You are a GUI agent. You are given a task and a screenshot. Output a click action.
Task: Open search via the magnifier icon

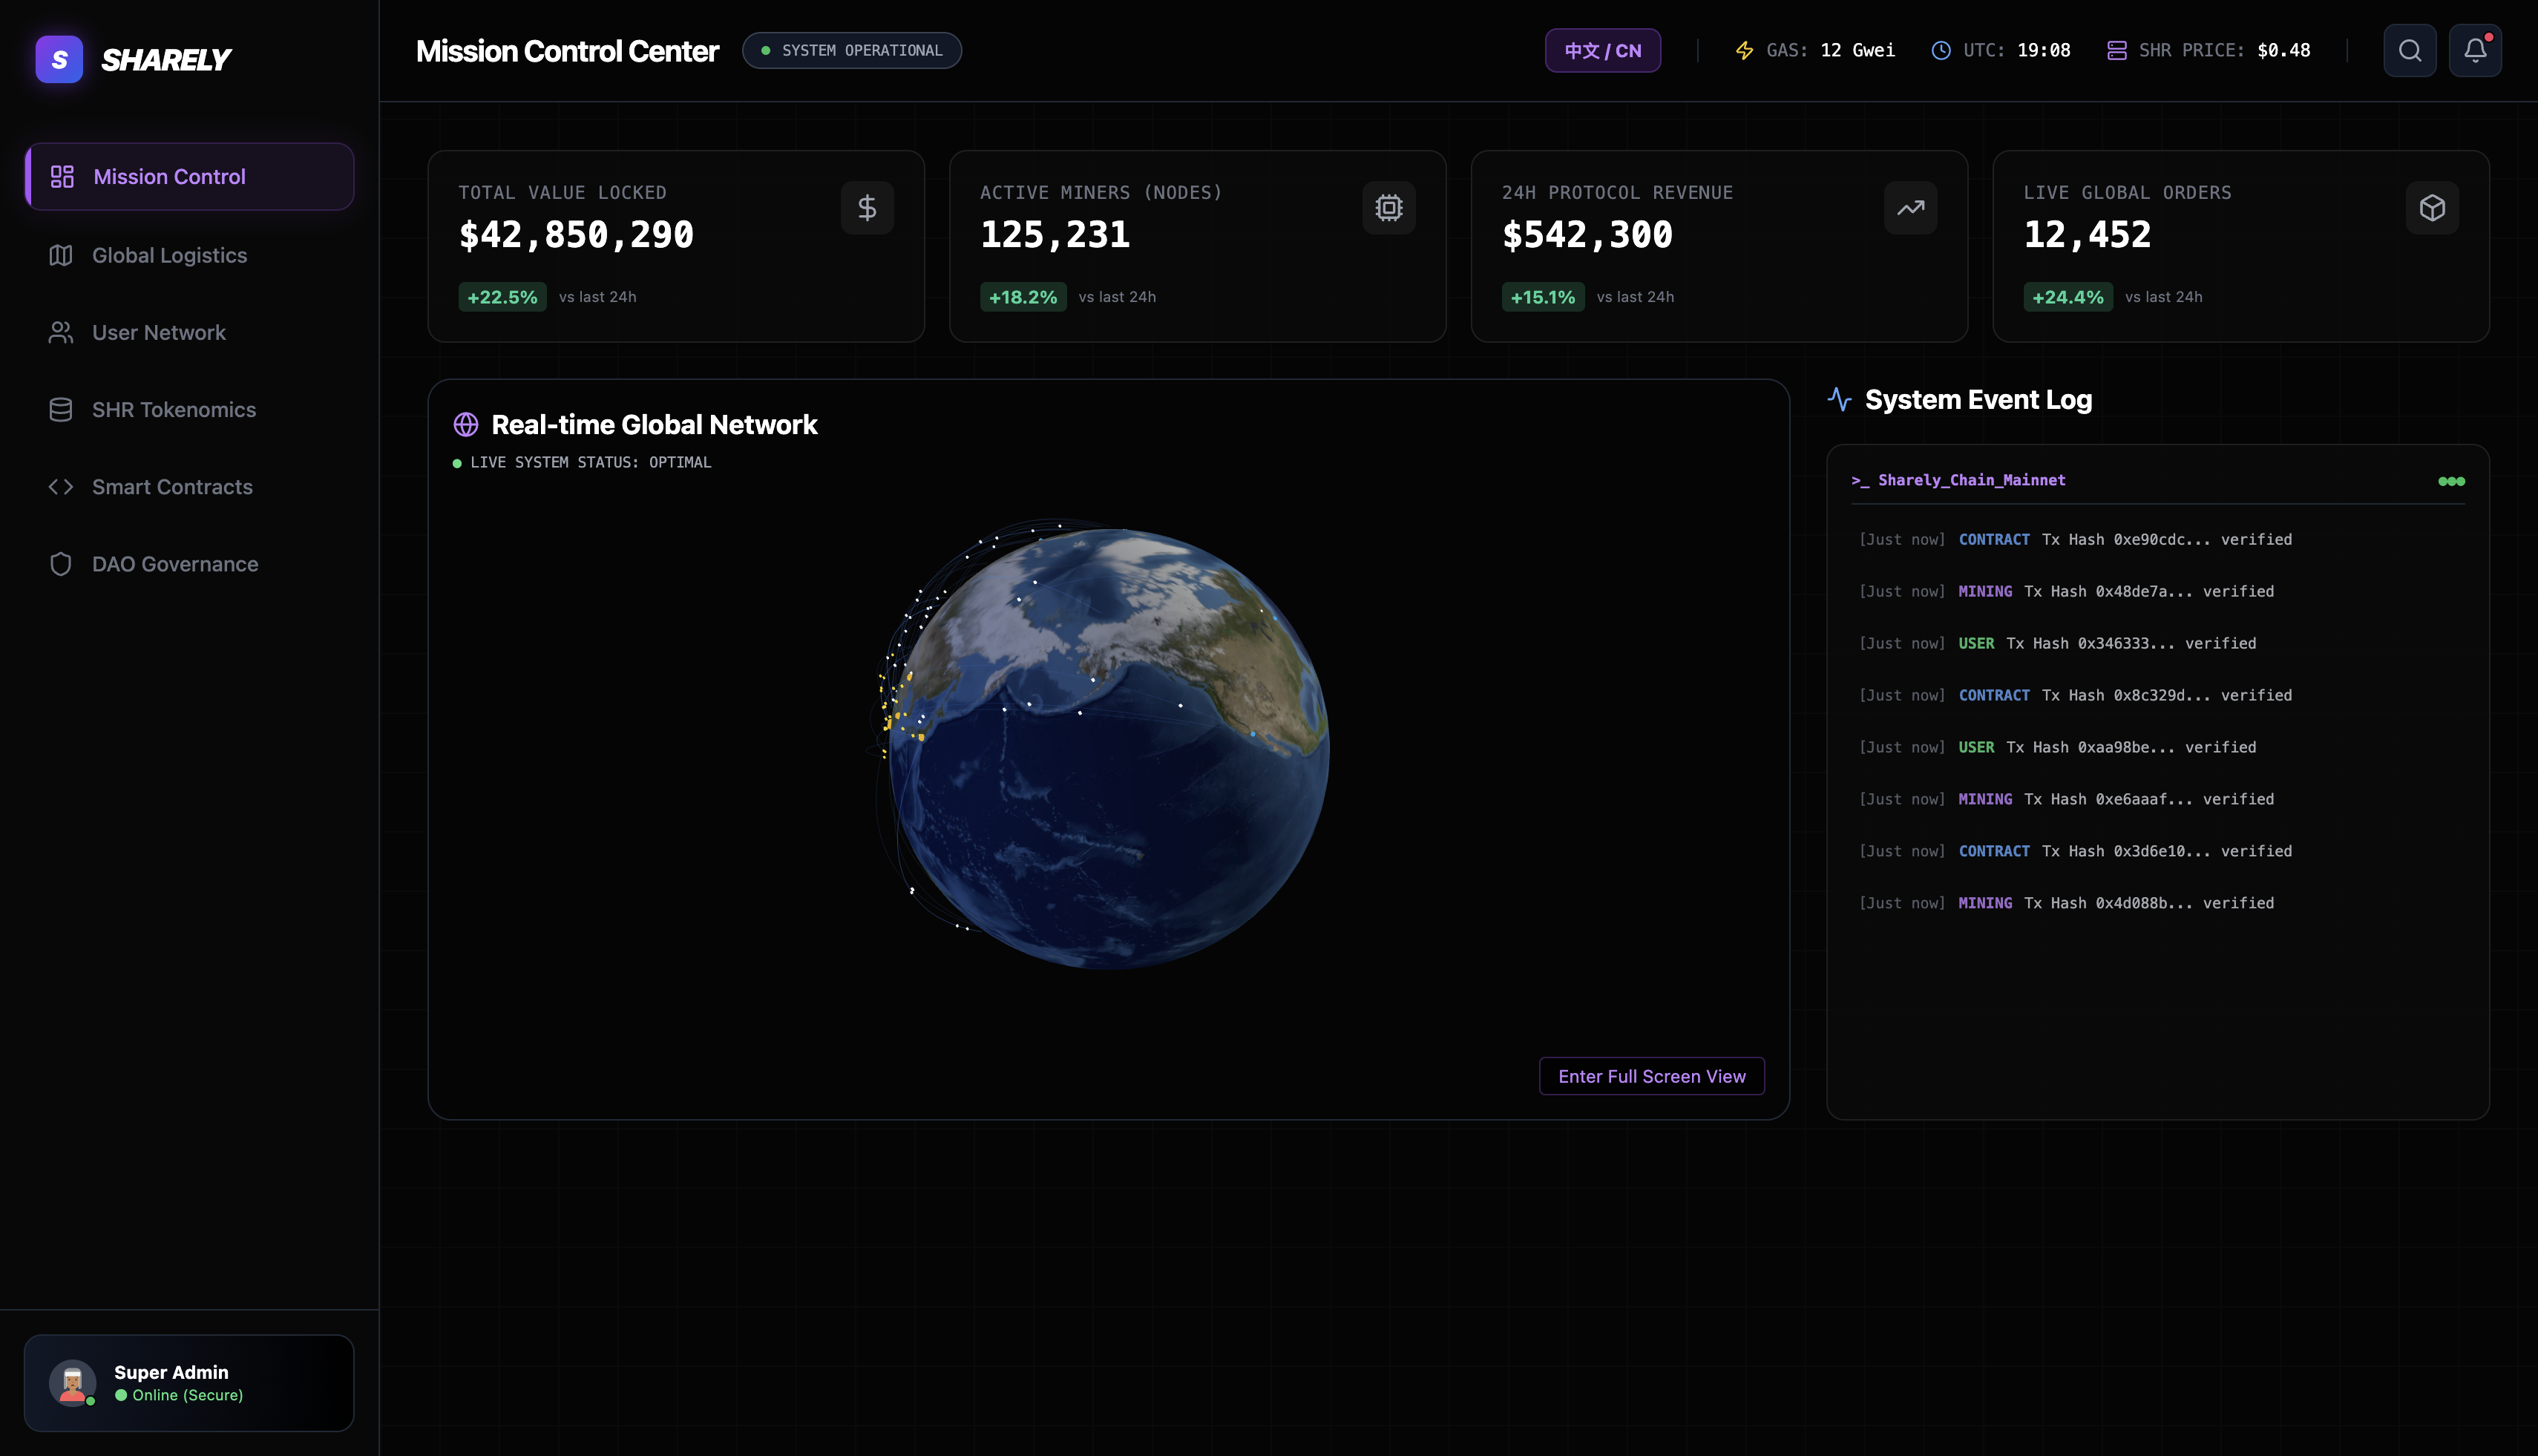tap(2410, 50)
